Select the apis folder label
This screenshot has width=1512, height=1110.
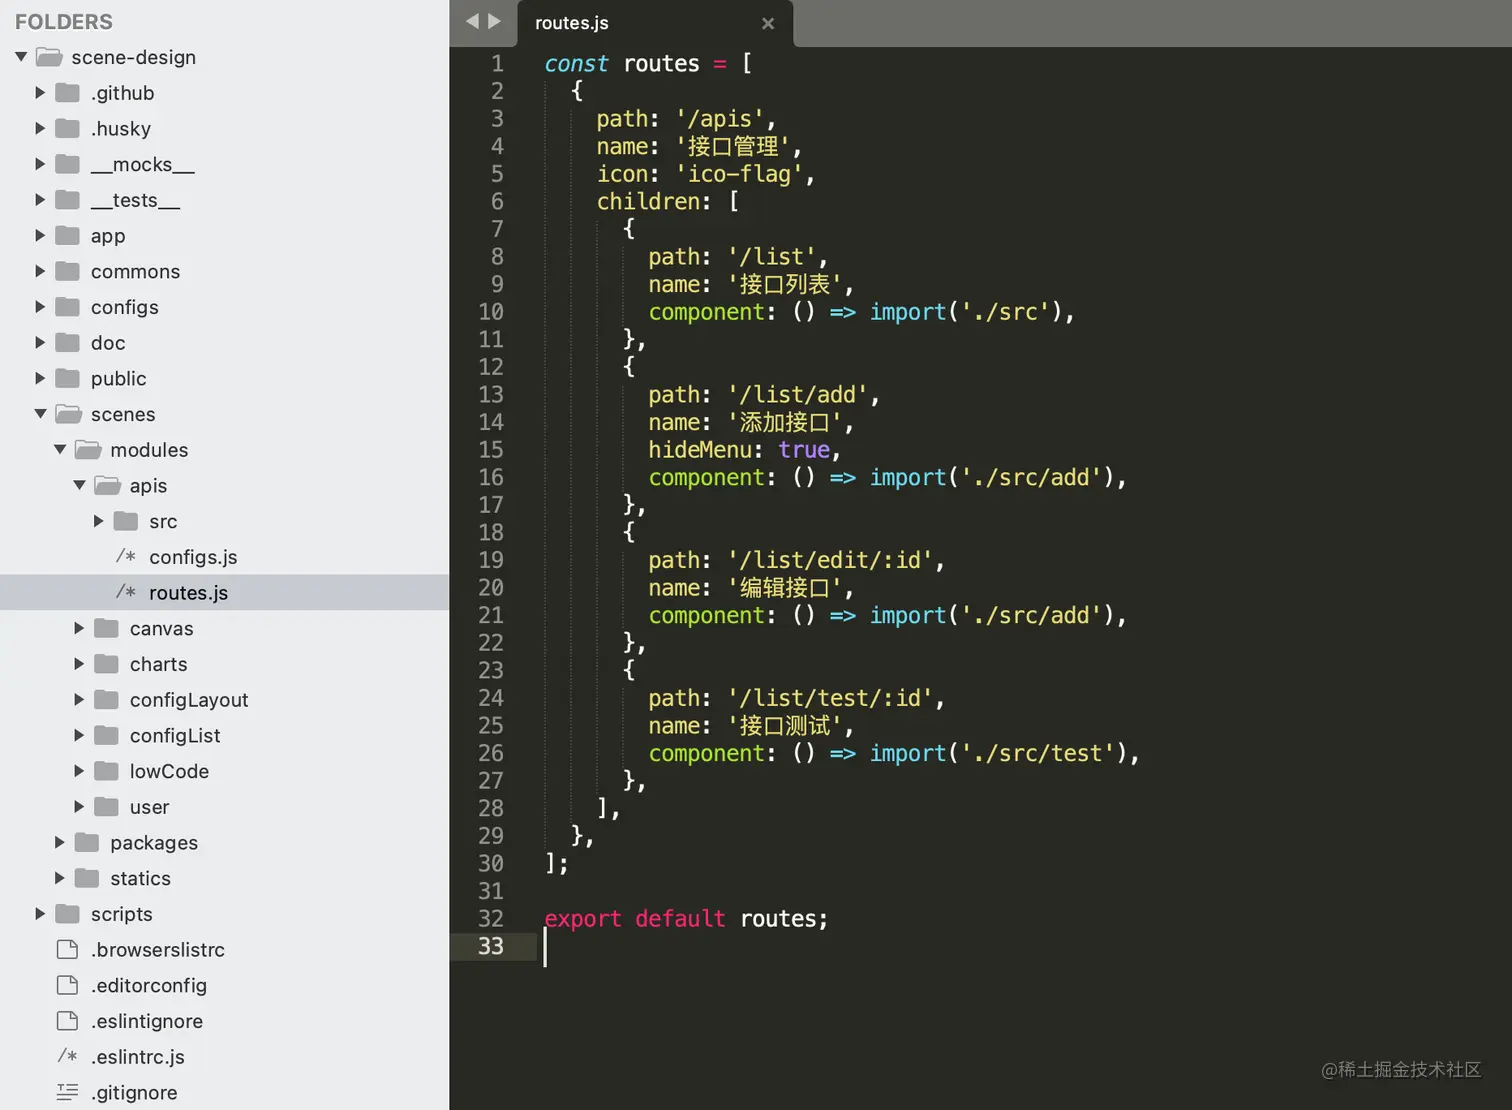(148, 486)
